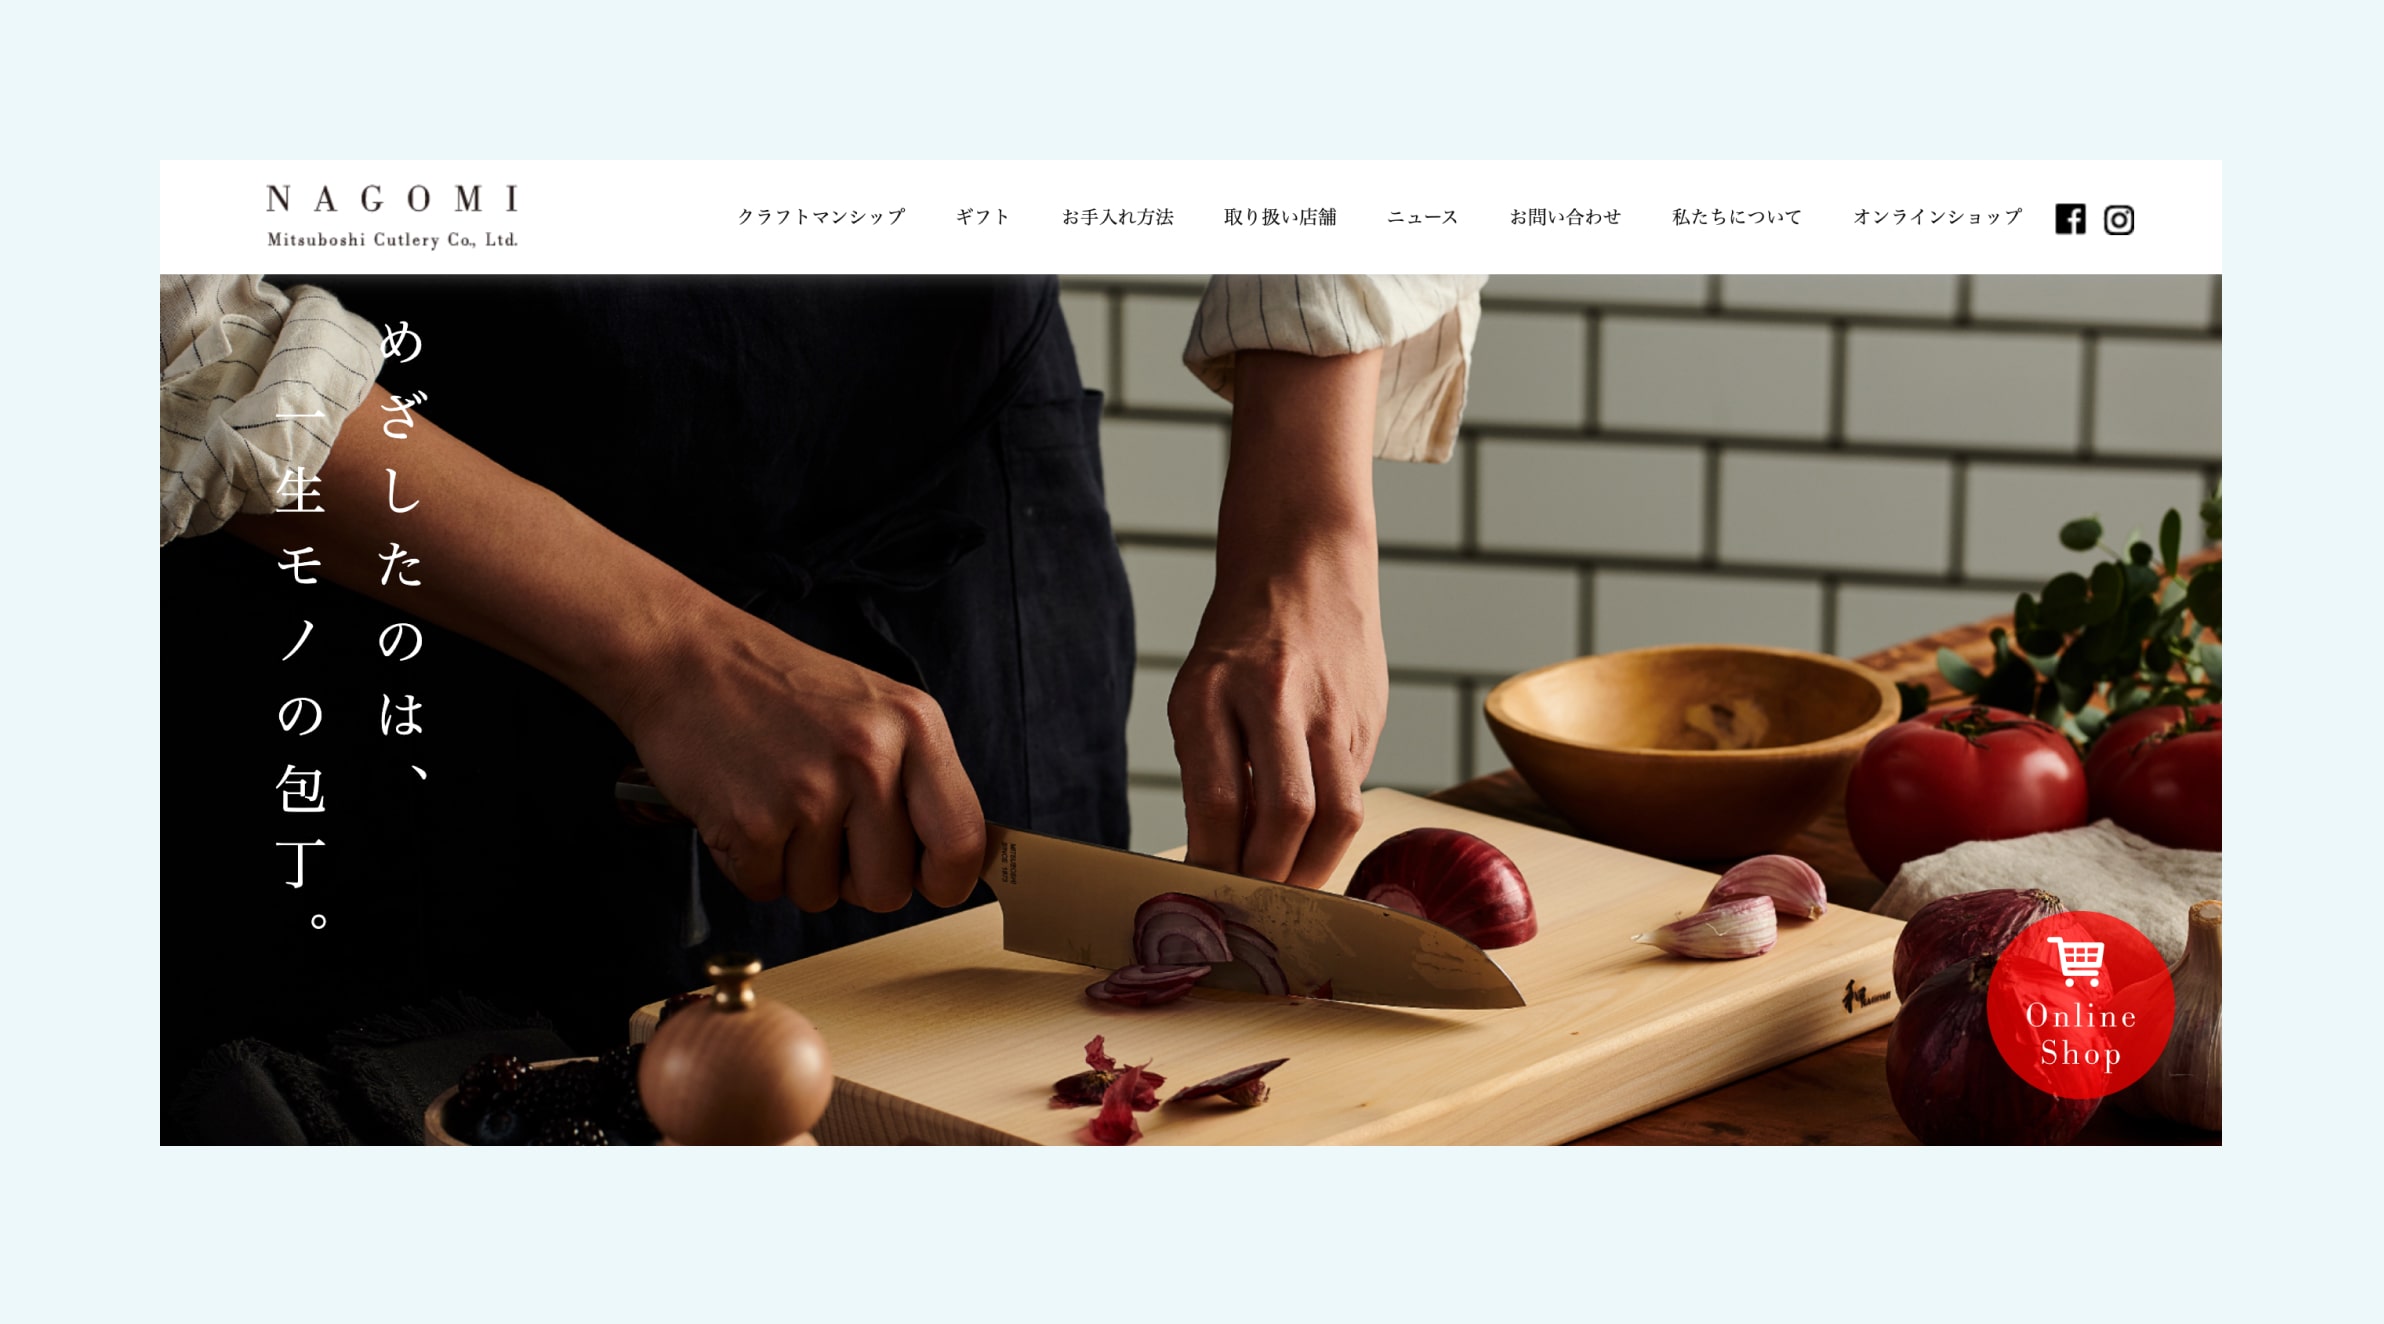This screenshot has height=1324, width=2384.
Task: View the ニュース section
Action: 1422,217
